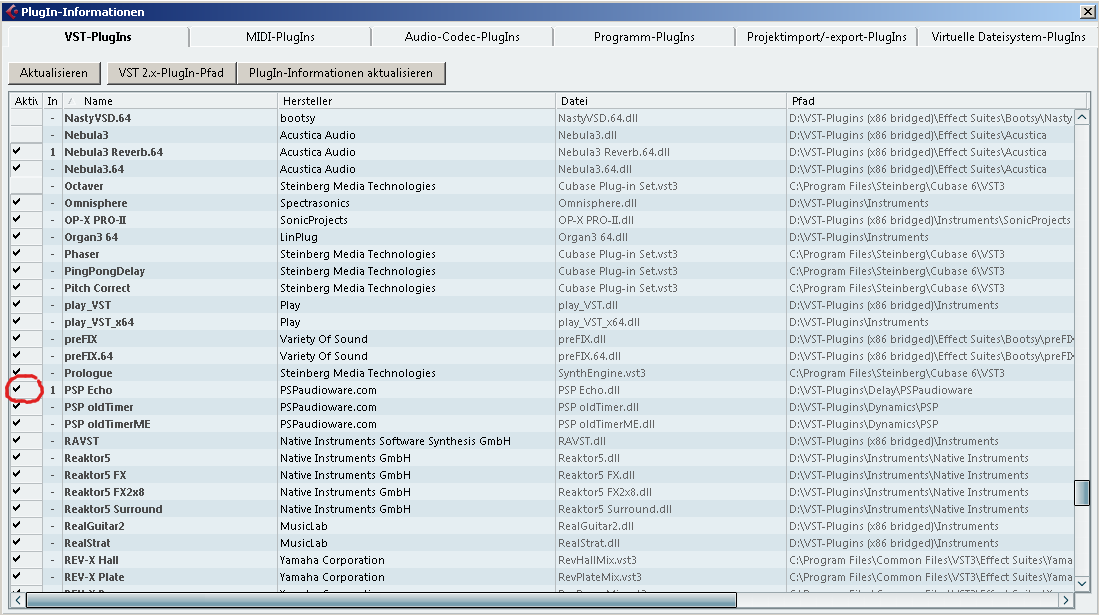Select the RAVST plugin name

81,441
